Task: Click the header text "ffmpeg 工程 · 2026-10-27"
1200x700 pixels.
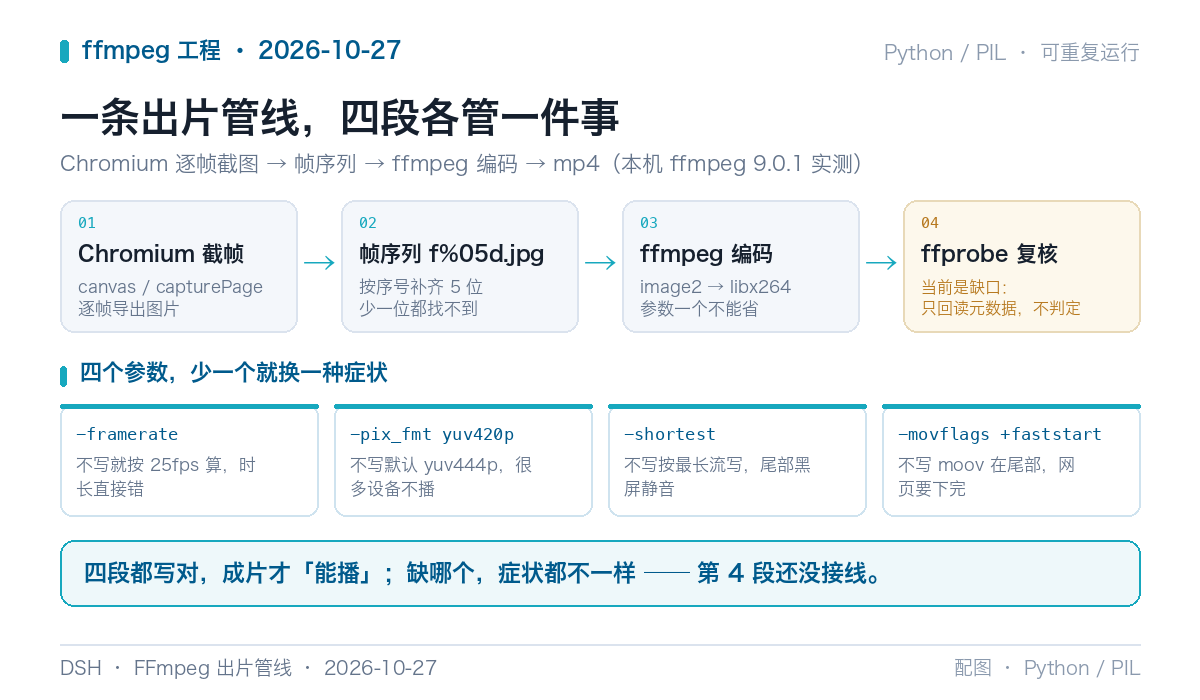Action: (241, 50)
